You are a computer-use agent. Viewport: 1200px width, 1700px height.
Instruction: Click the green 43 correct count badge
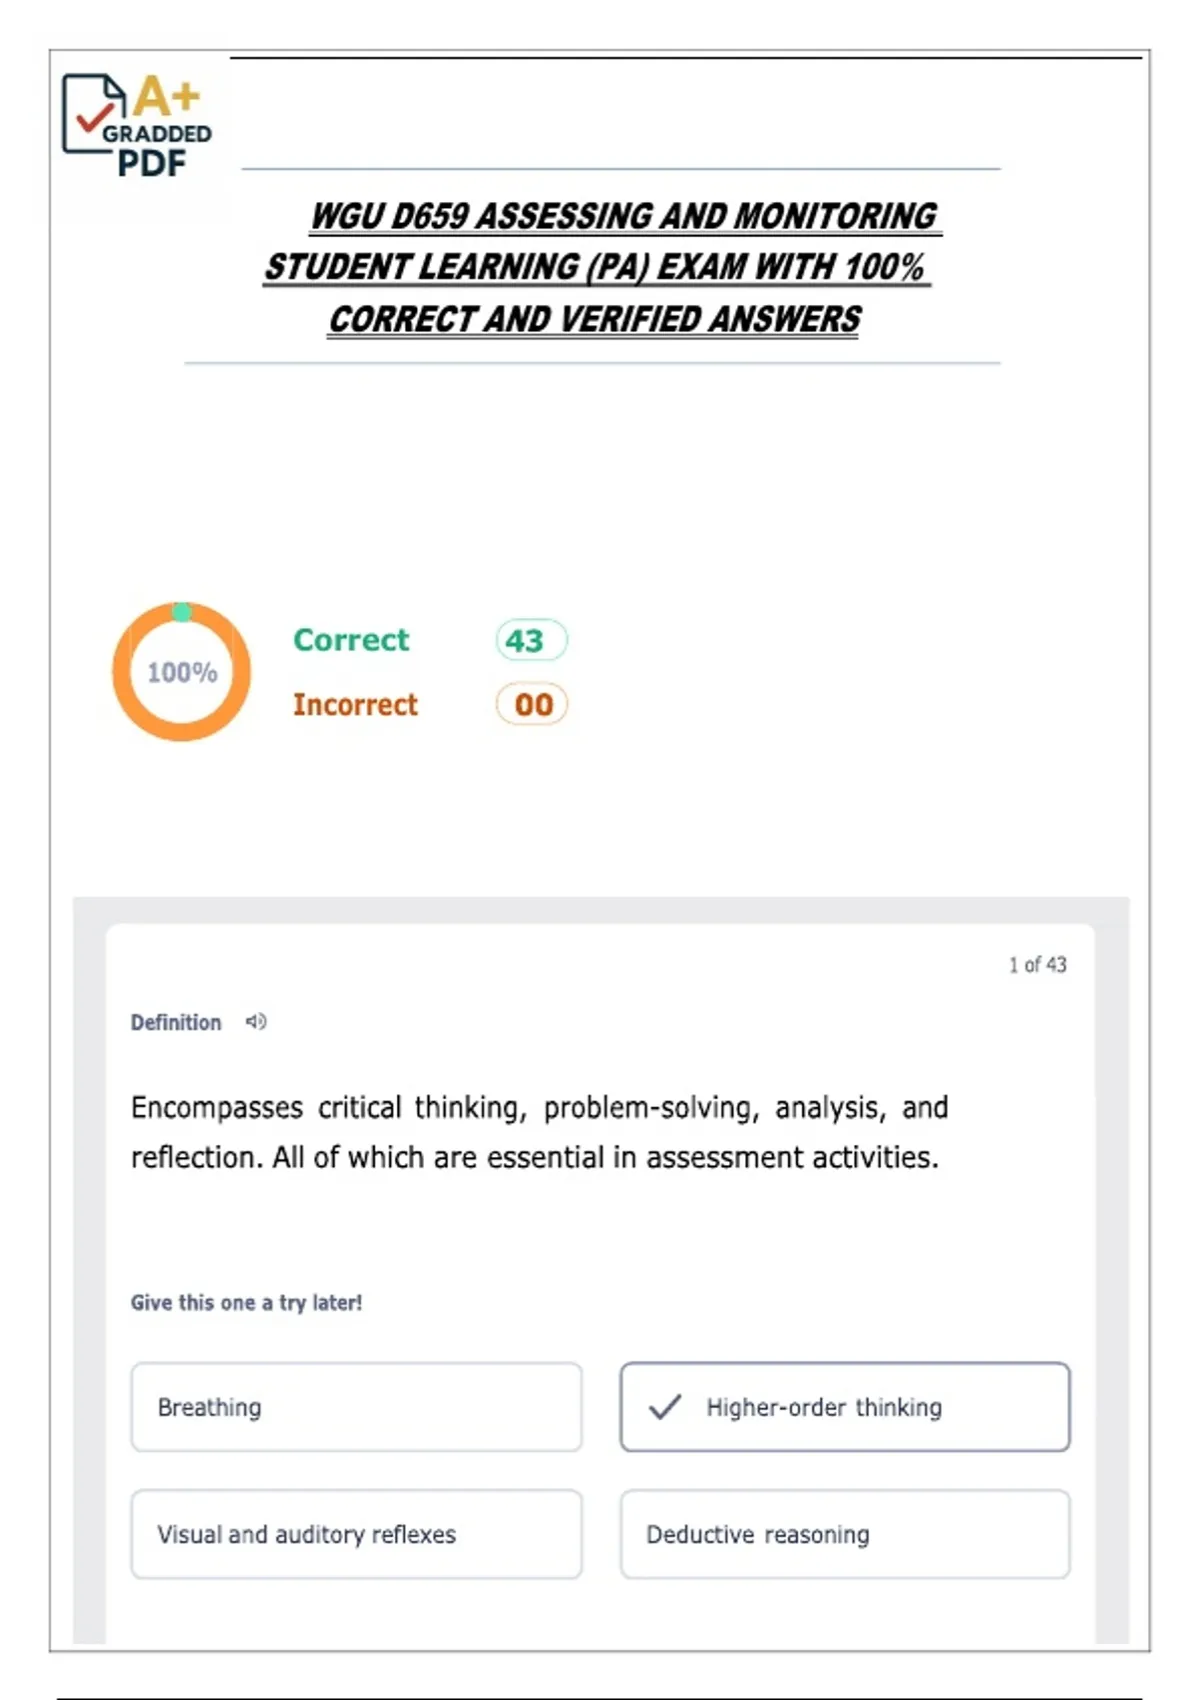pos(530,640)
